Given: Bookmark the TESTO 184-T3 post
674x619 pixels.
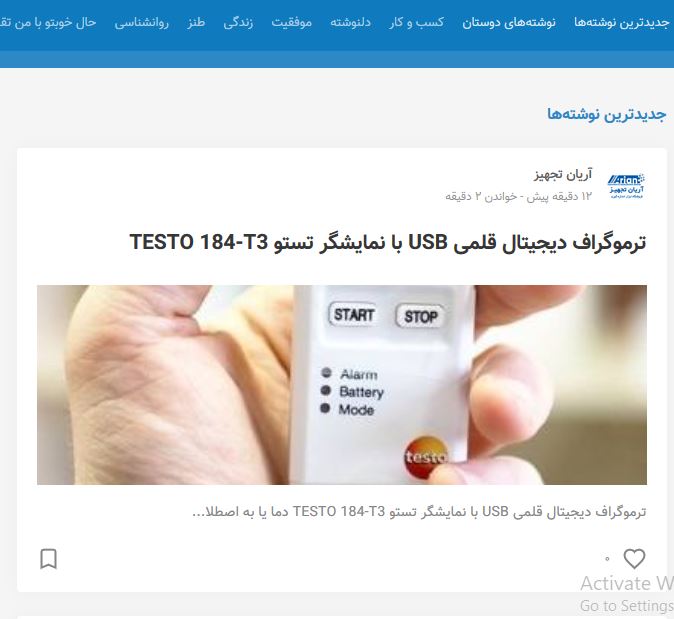Looking at the screenshot, I should click(x=48, y=559).
